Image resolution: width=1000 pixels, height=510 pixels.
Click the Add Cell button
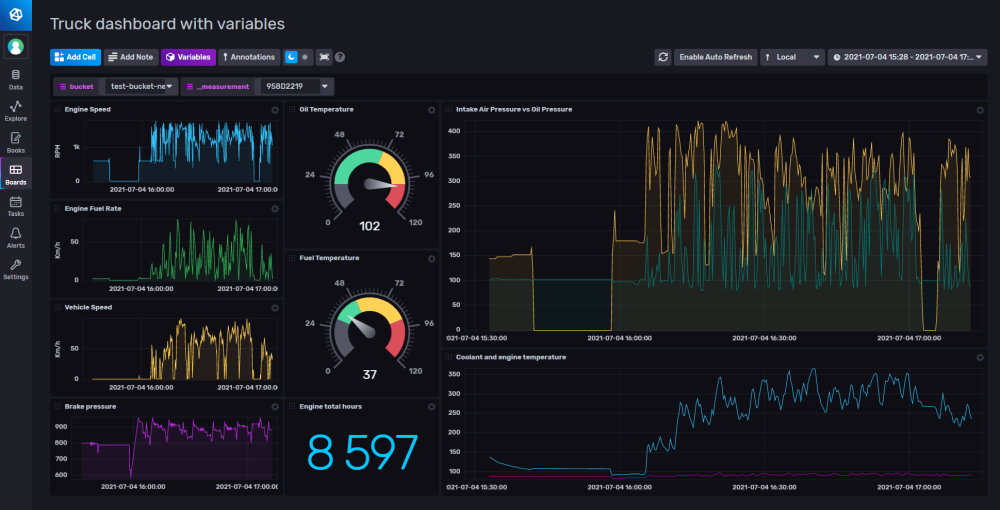[x=75, y=57]
